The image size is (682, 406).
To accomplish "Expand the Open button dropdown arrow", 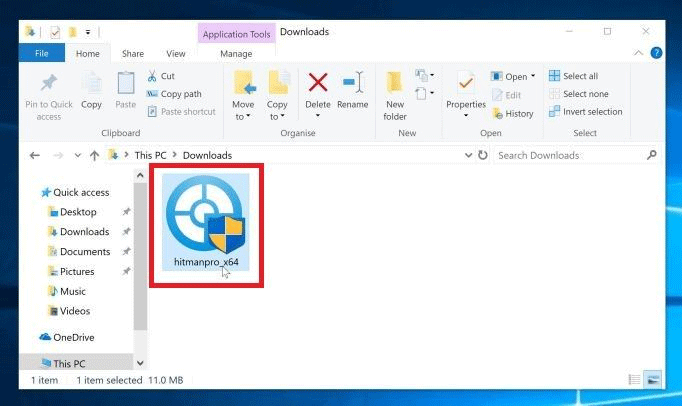I will [533, 76].
